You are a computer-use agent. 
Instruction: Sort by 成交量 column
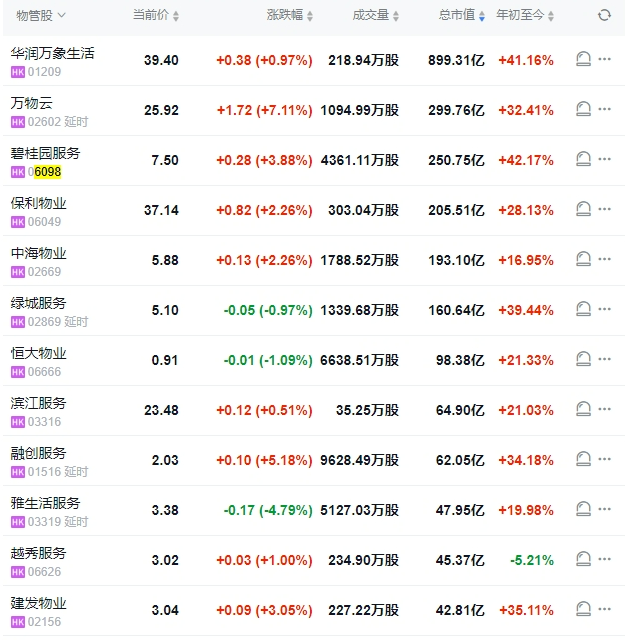[x=376, y=16]
